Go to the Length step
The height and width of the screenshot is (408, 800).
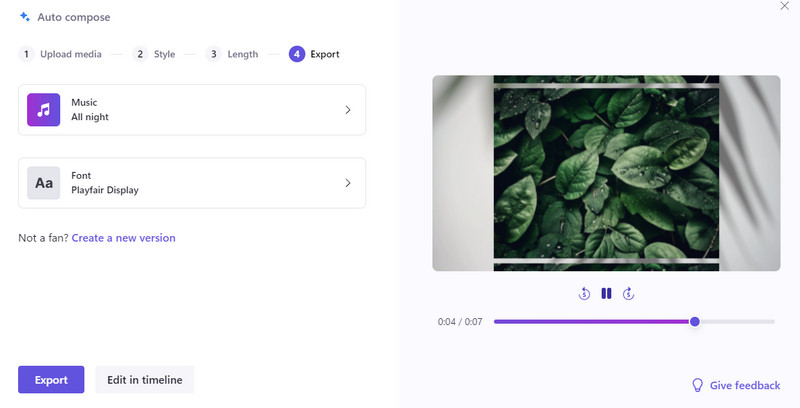pyautogui.click(x=232, y=54)
